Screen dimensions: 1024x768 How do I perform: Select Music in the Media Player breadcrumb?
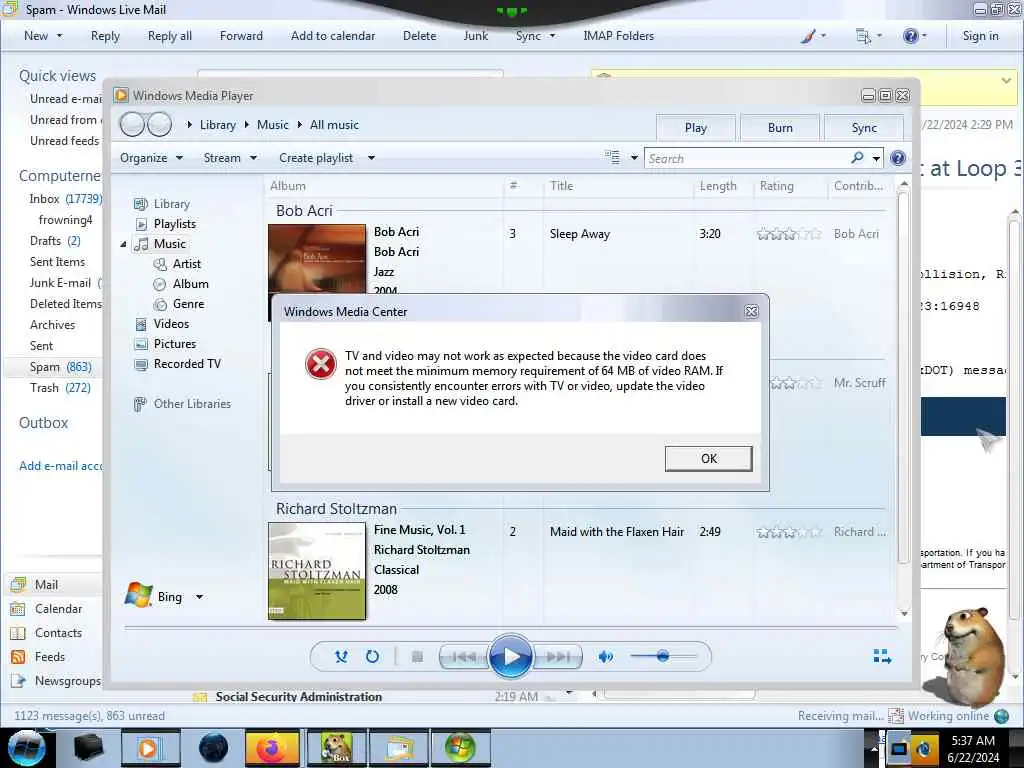pos(272,125)
